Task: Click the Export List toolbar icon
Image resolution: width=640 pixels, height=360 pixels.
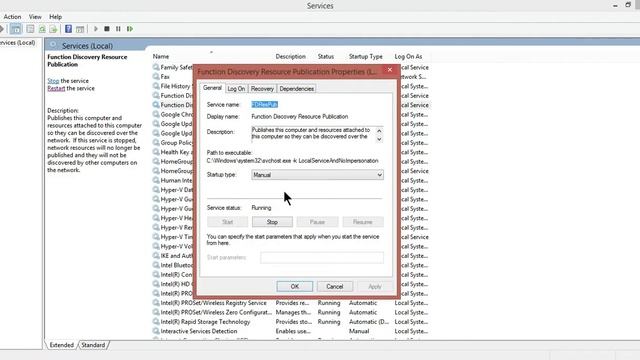Action: pos(53,29)
